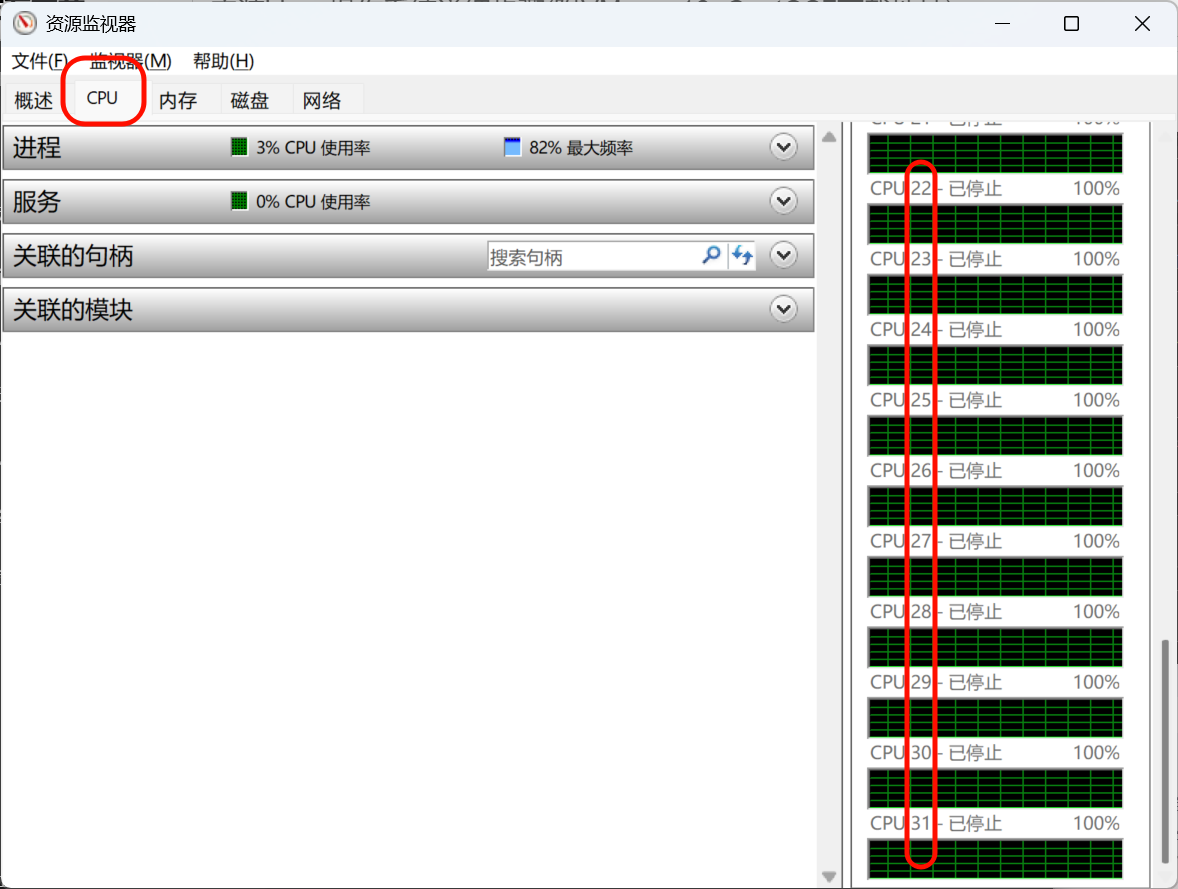
Task: Go to the 网络 tab
Action: [x=322, y=100]
